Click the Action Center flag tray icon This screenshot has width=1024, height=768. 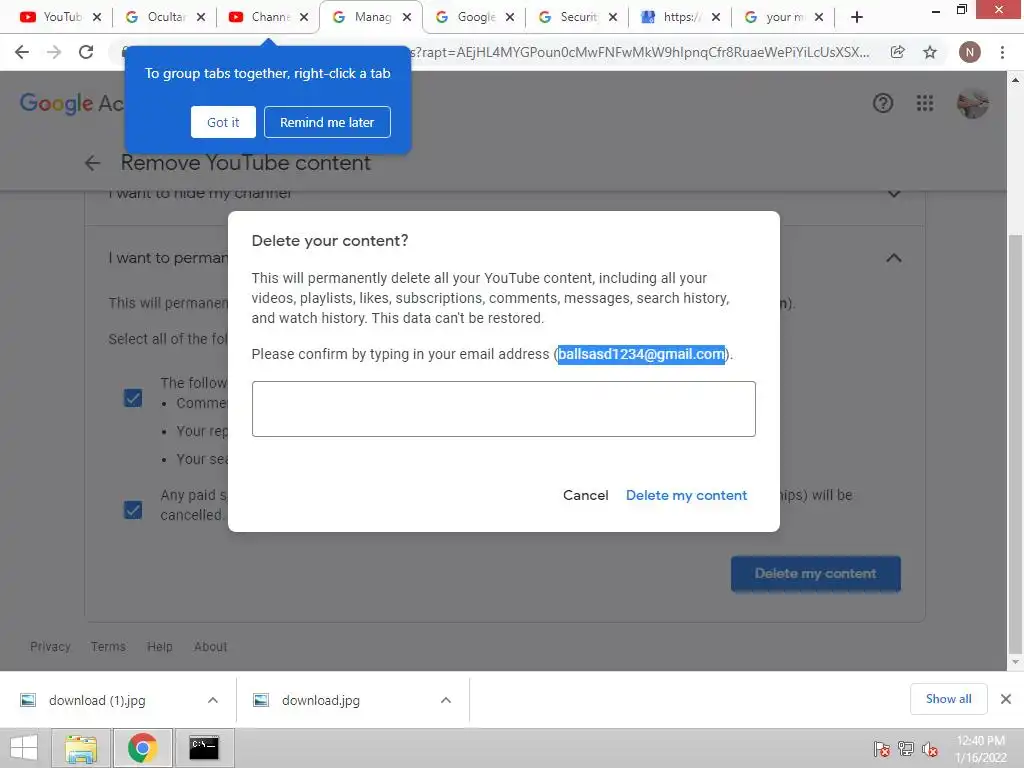[881, 749]
